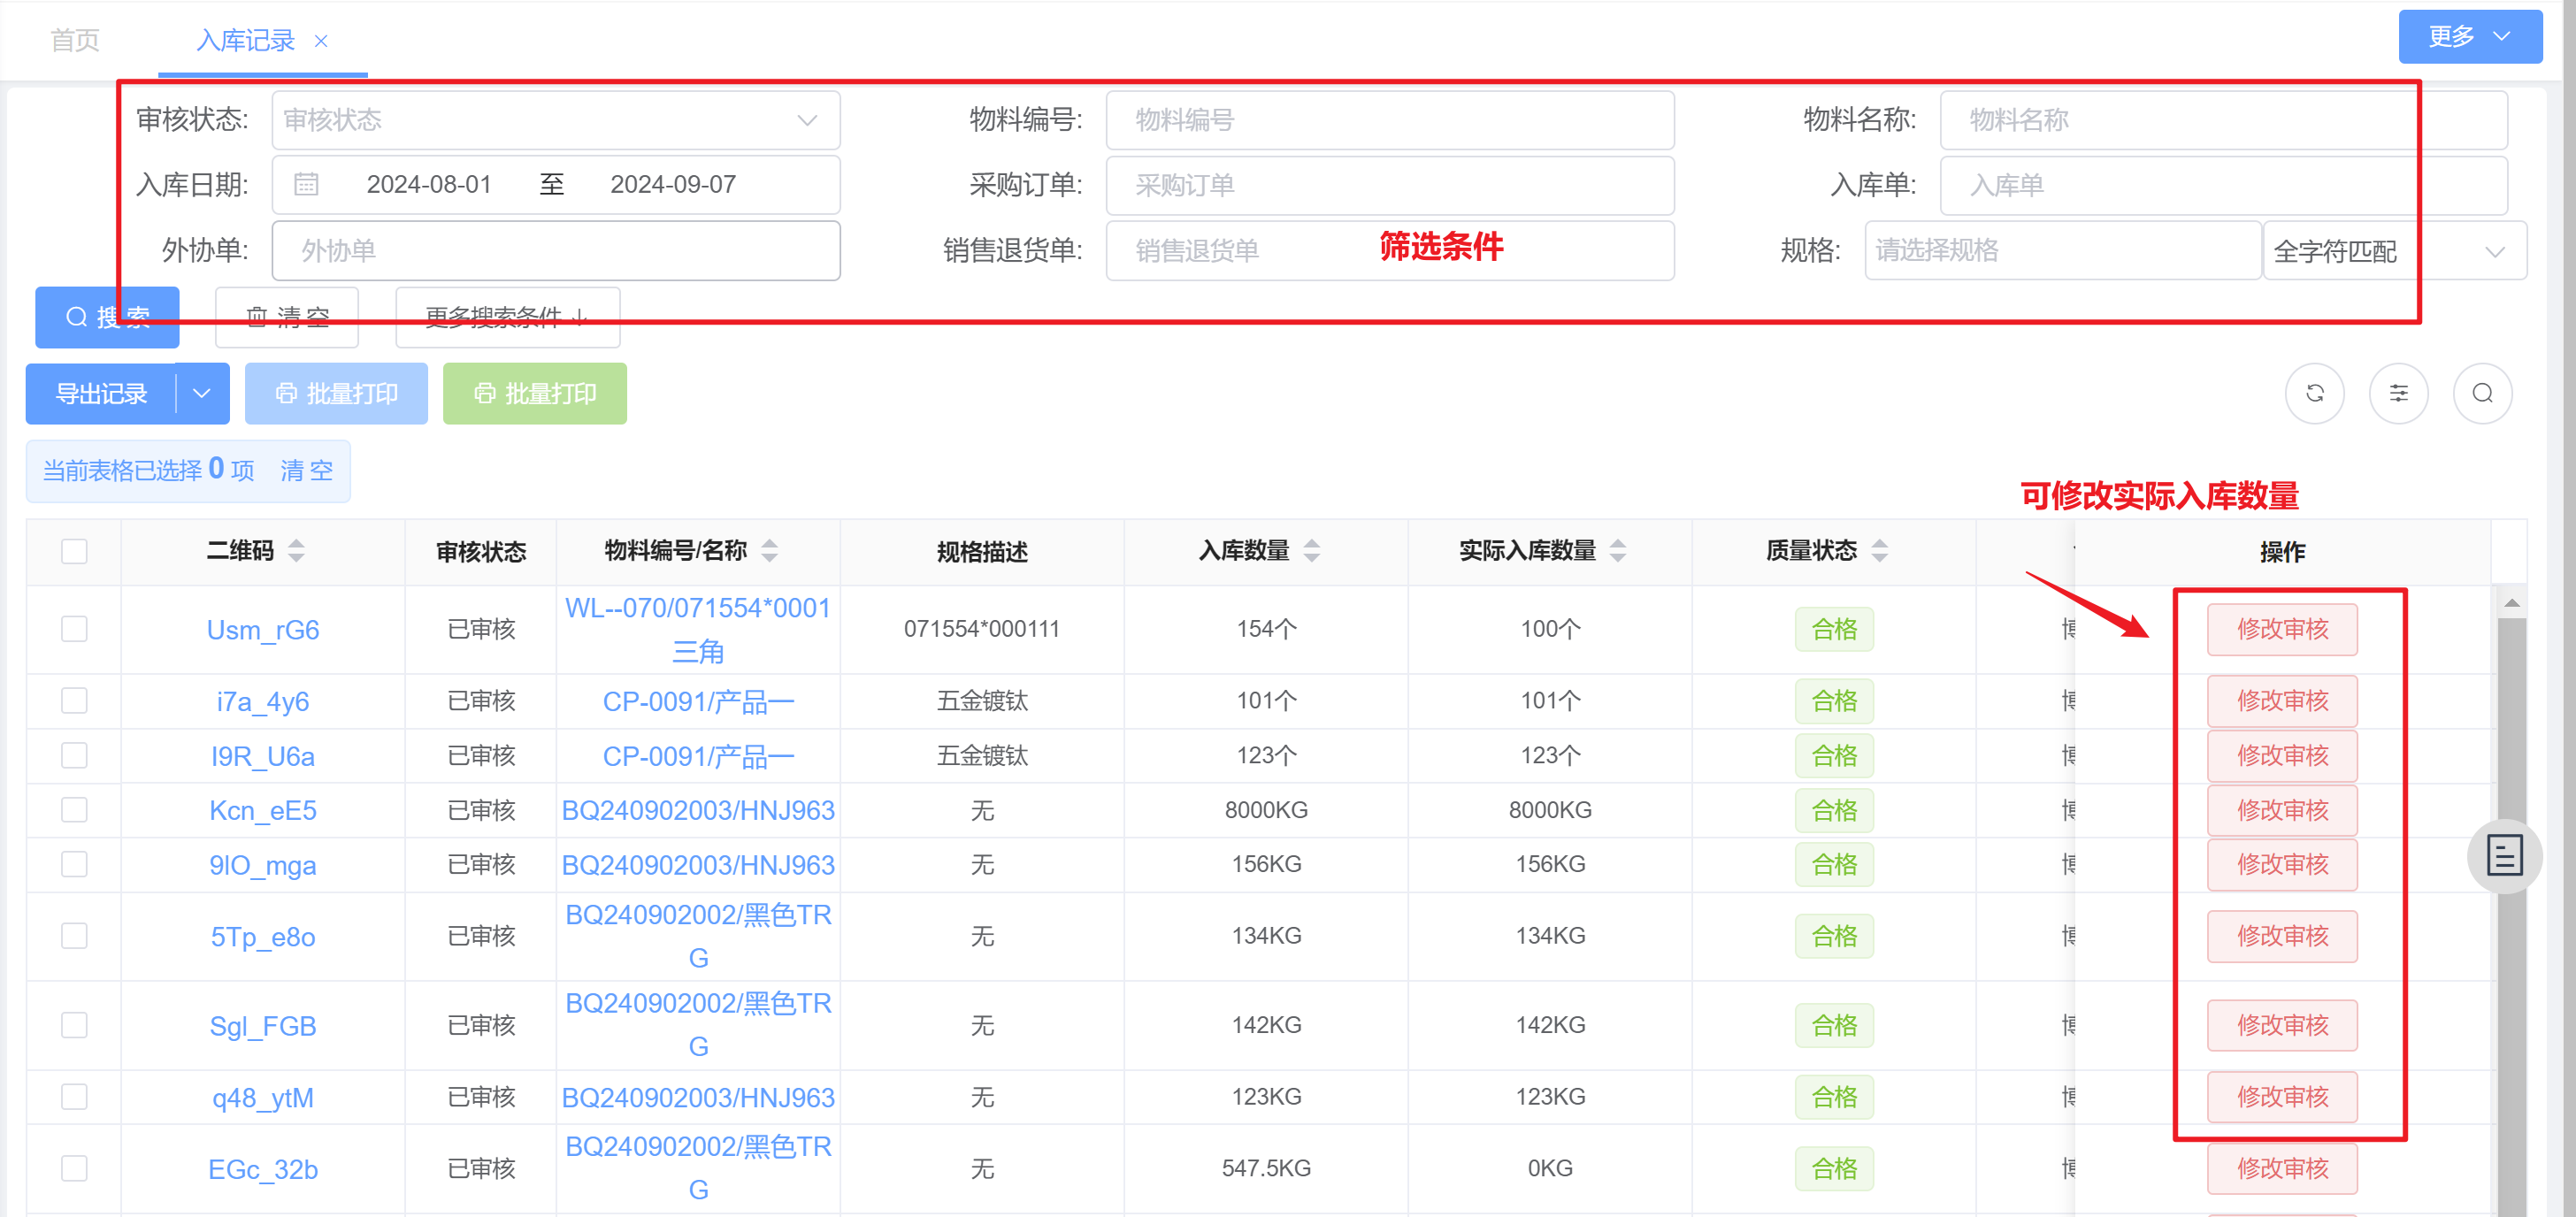Click the calendar icon in 入库日期

[306, 184]
